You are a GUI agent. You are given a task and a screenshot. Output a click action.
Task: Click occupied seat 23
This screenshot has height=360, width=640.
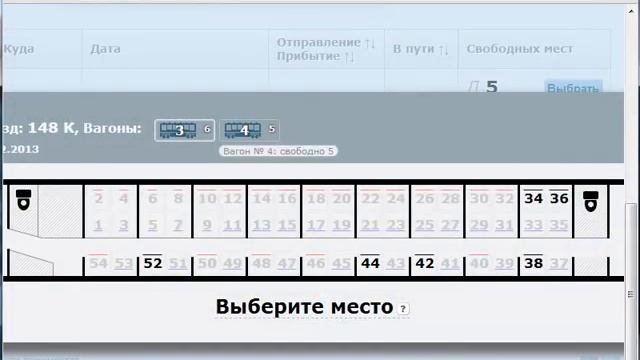(x=396, y=225)
